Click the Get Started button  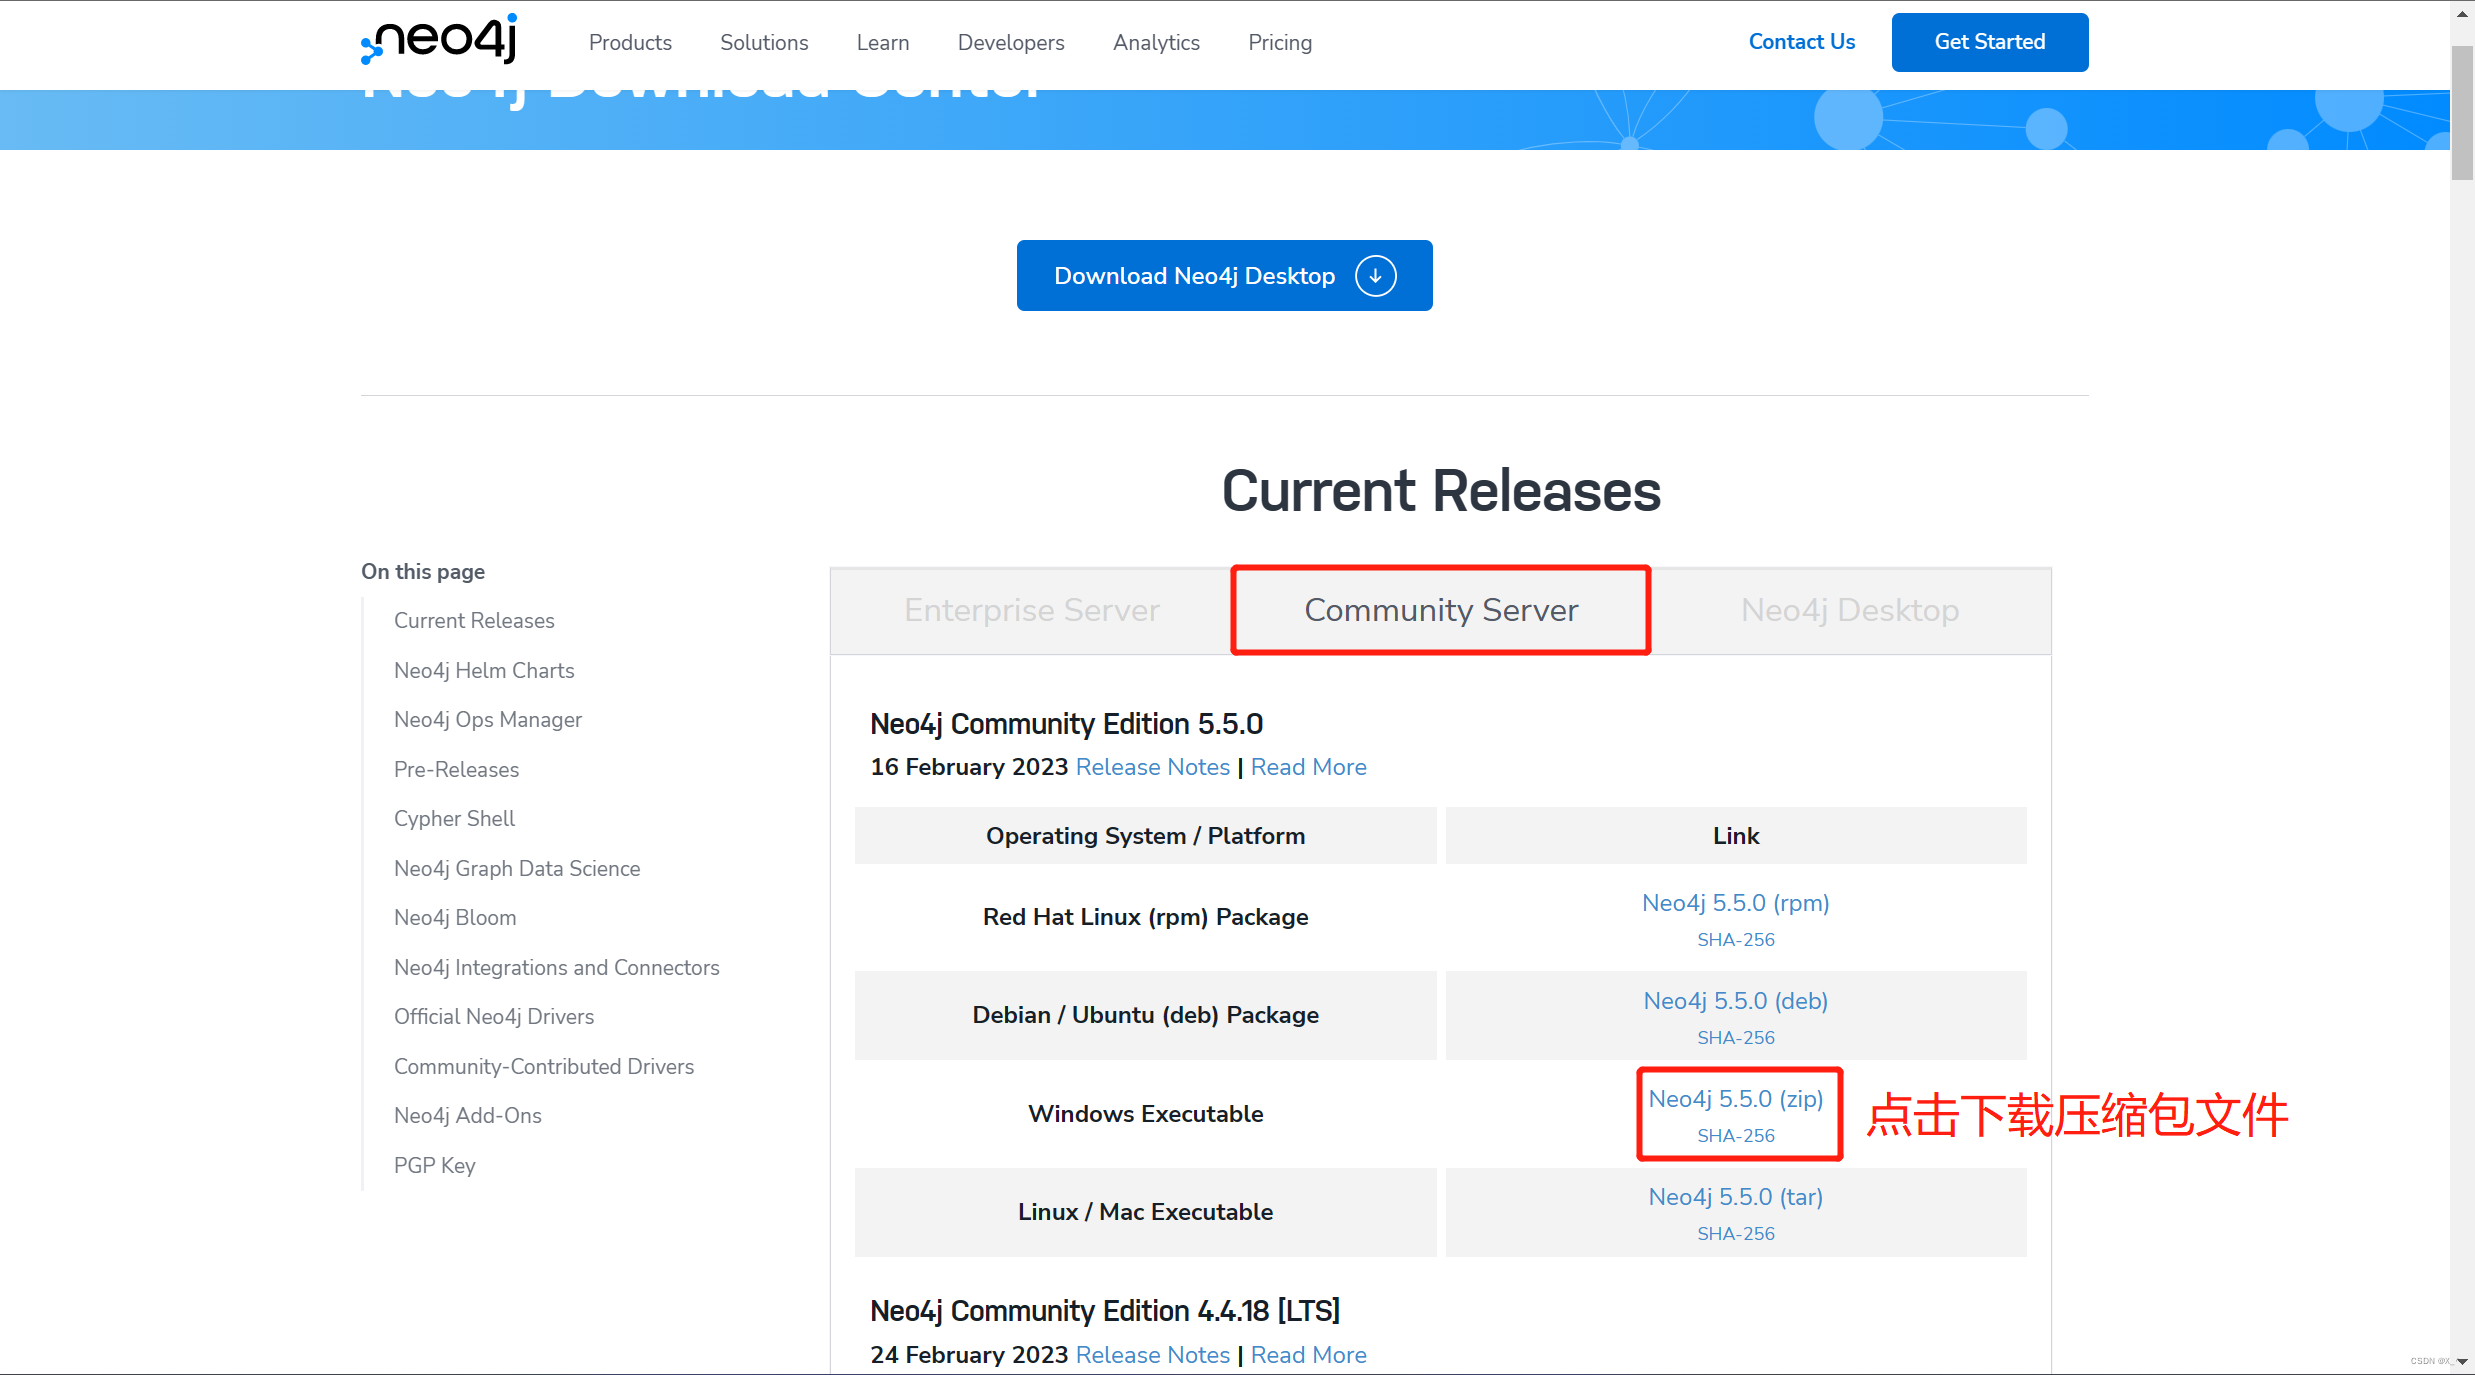click(x=1989, y=42)
